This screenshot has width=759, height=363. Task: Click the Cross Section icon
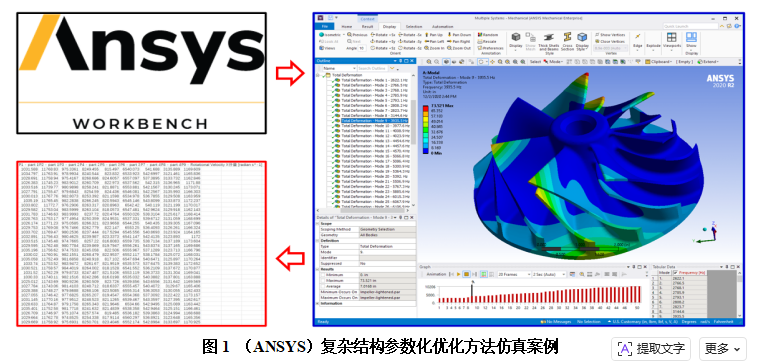567,38
